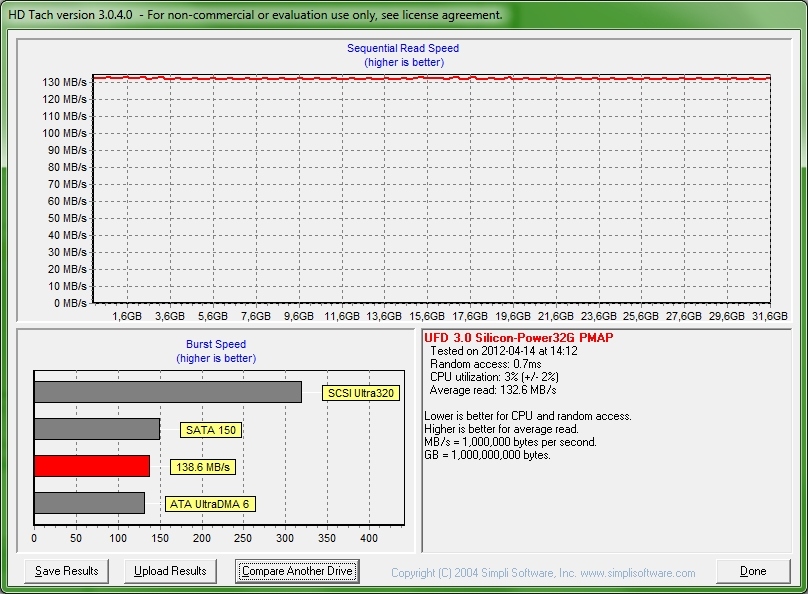This screenshot has width=808, height=594.
Task: Click the gray SCSI Ultra320 bar
Action: click(167, 392)
